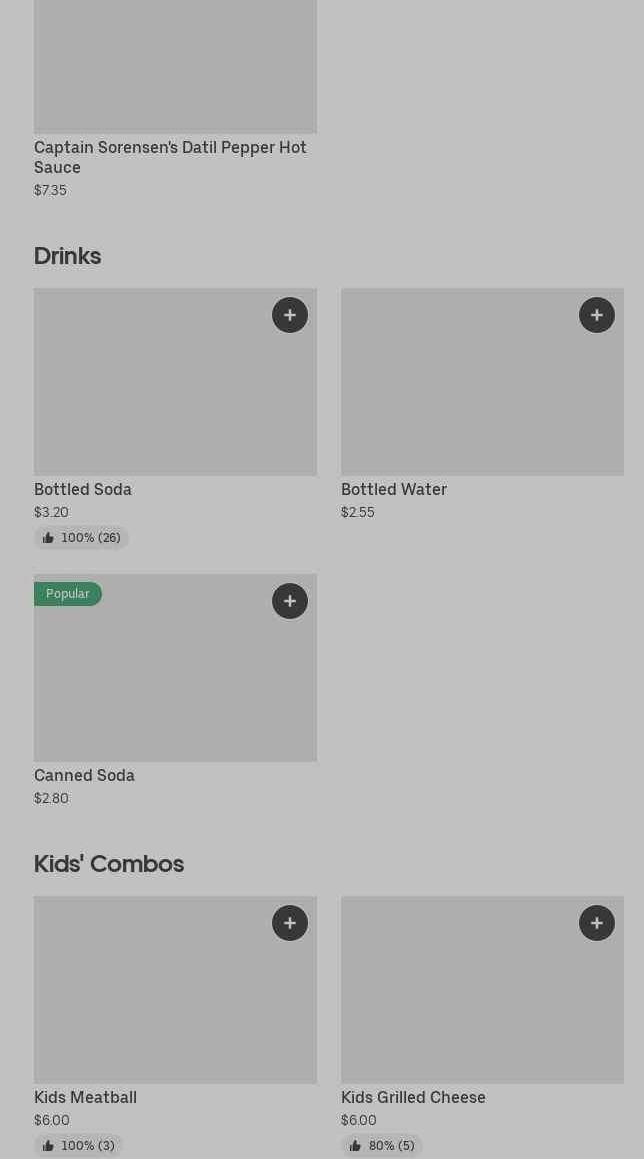Click Kids Grilled Cheese 80% (5) rating

click(x=382, y=1146)
